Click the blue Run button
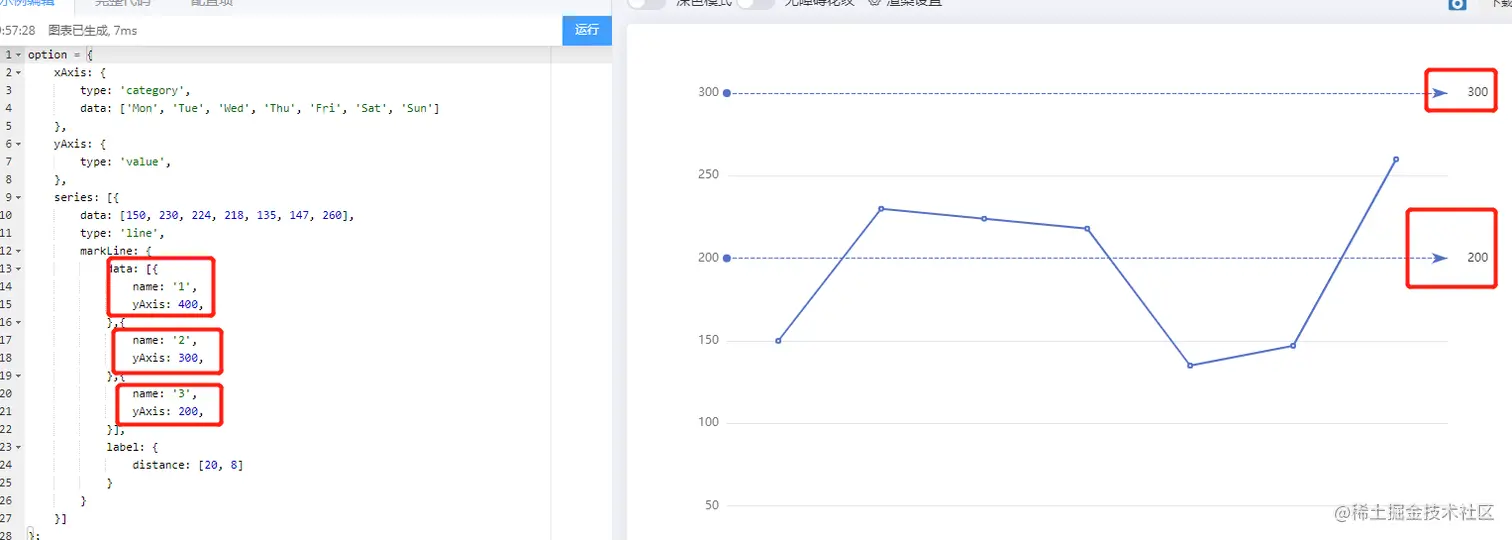This screenshot has width=1512, height=540. click(x=586, y=30)
